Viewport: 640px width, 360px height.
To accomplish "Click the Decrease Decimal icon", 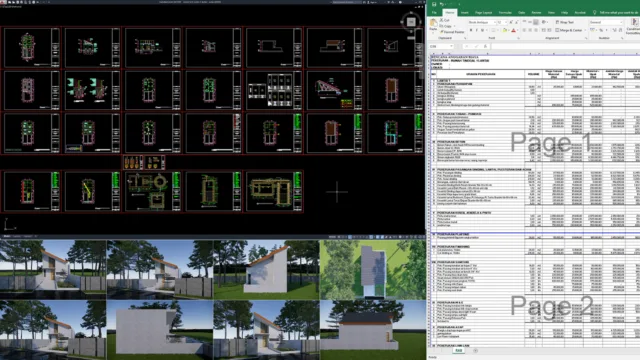I will 620,30.
